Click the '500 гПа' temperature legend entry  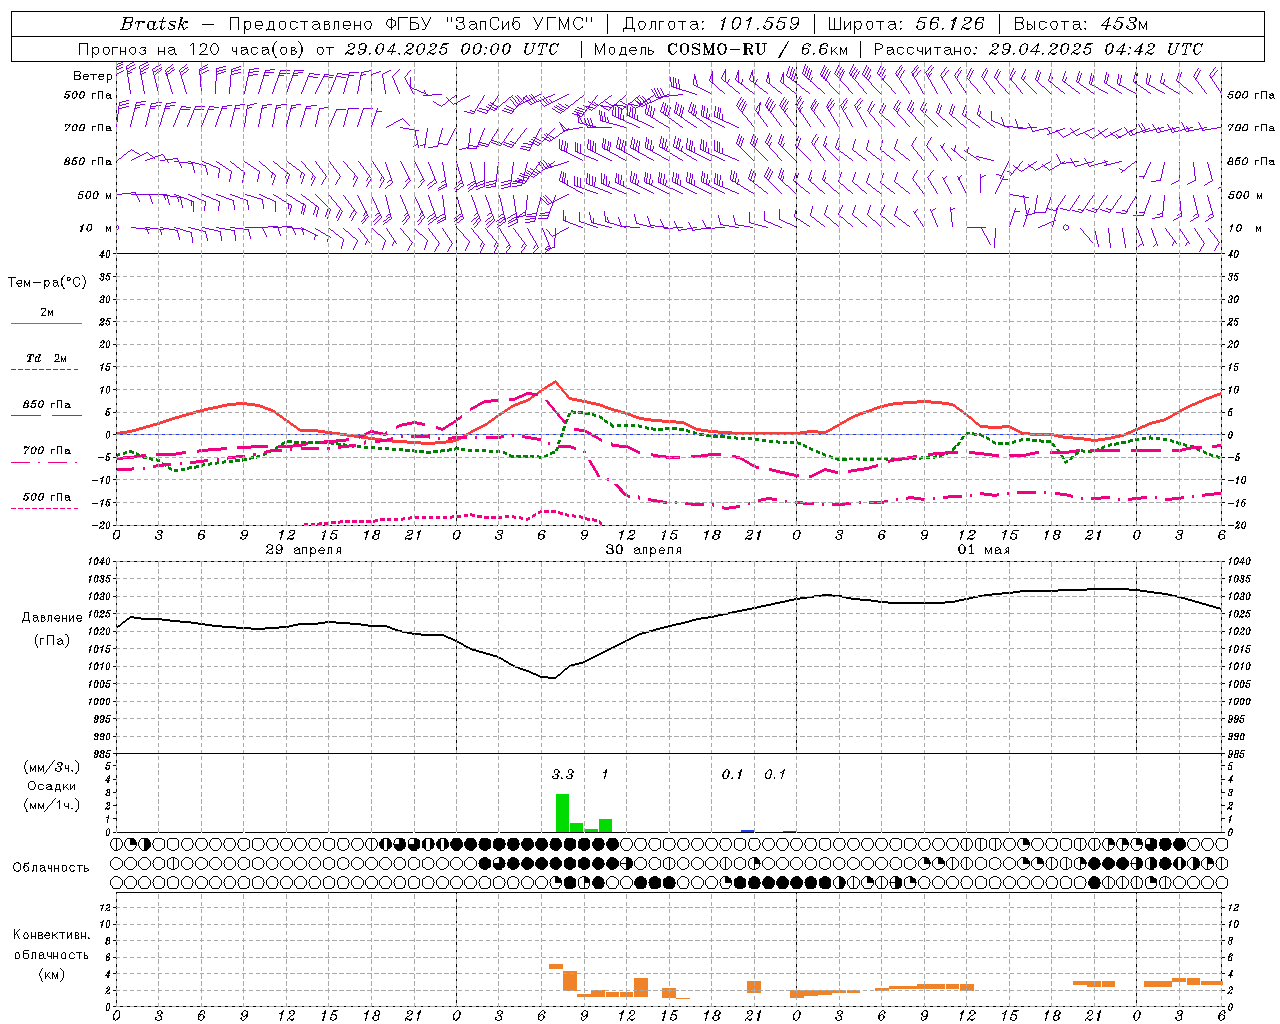pyautogui.click(x=46, y=497)
